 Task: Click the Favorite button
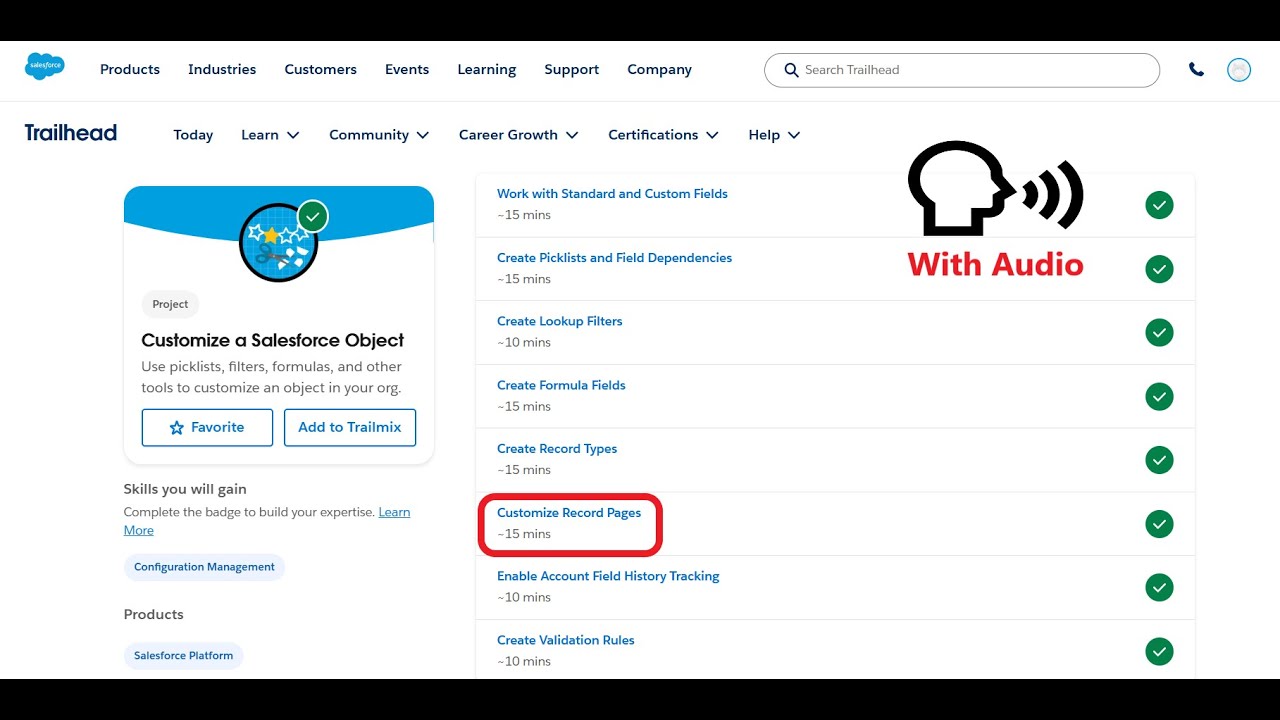[207, 427]
